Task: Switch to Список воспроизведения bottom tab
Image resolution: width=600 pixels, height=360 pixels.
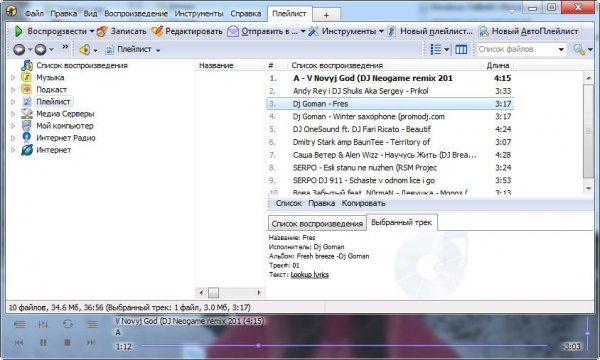Action: pos(317,223)
